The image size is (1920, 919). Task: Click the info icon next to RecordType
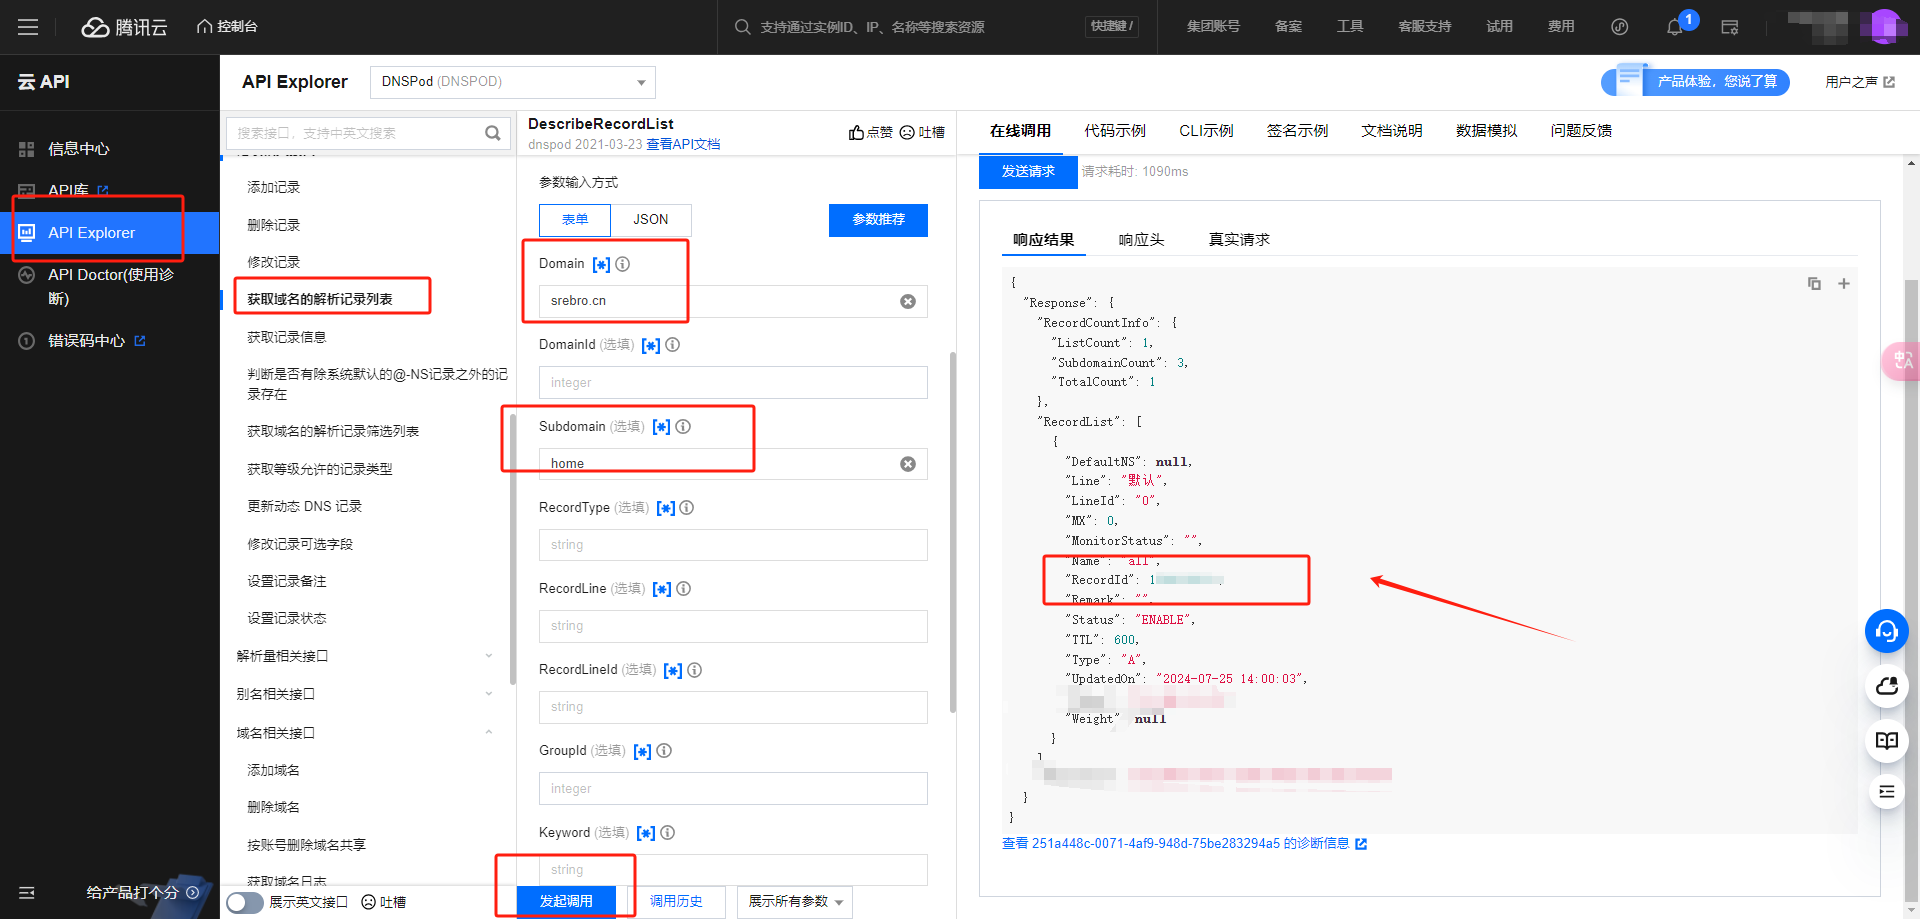coord(687,508)
